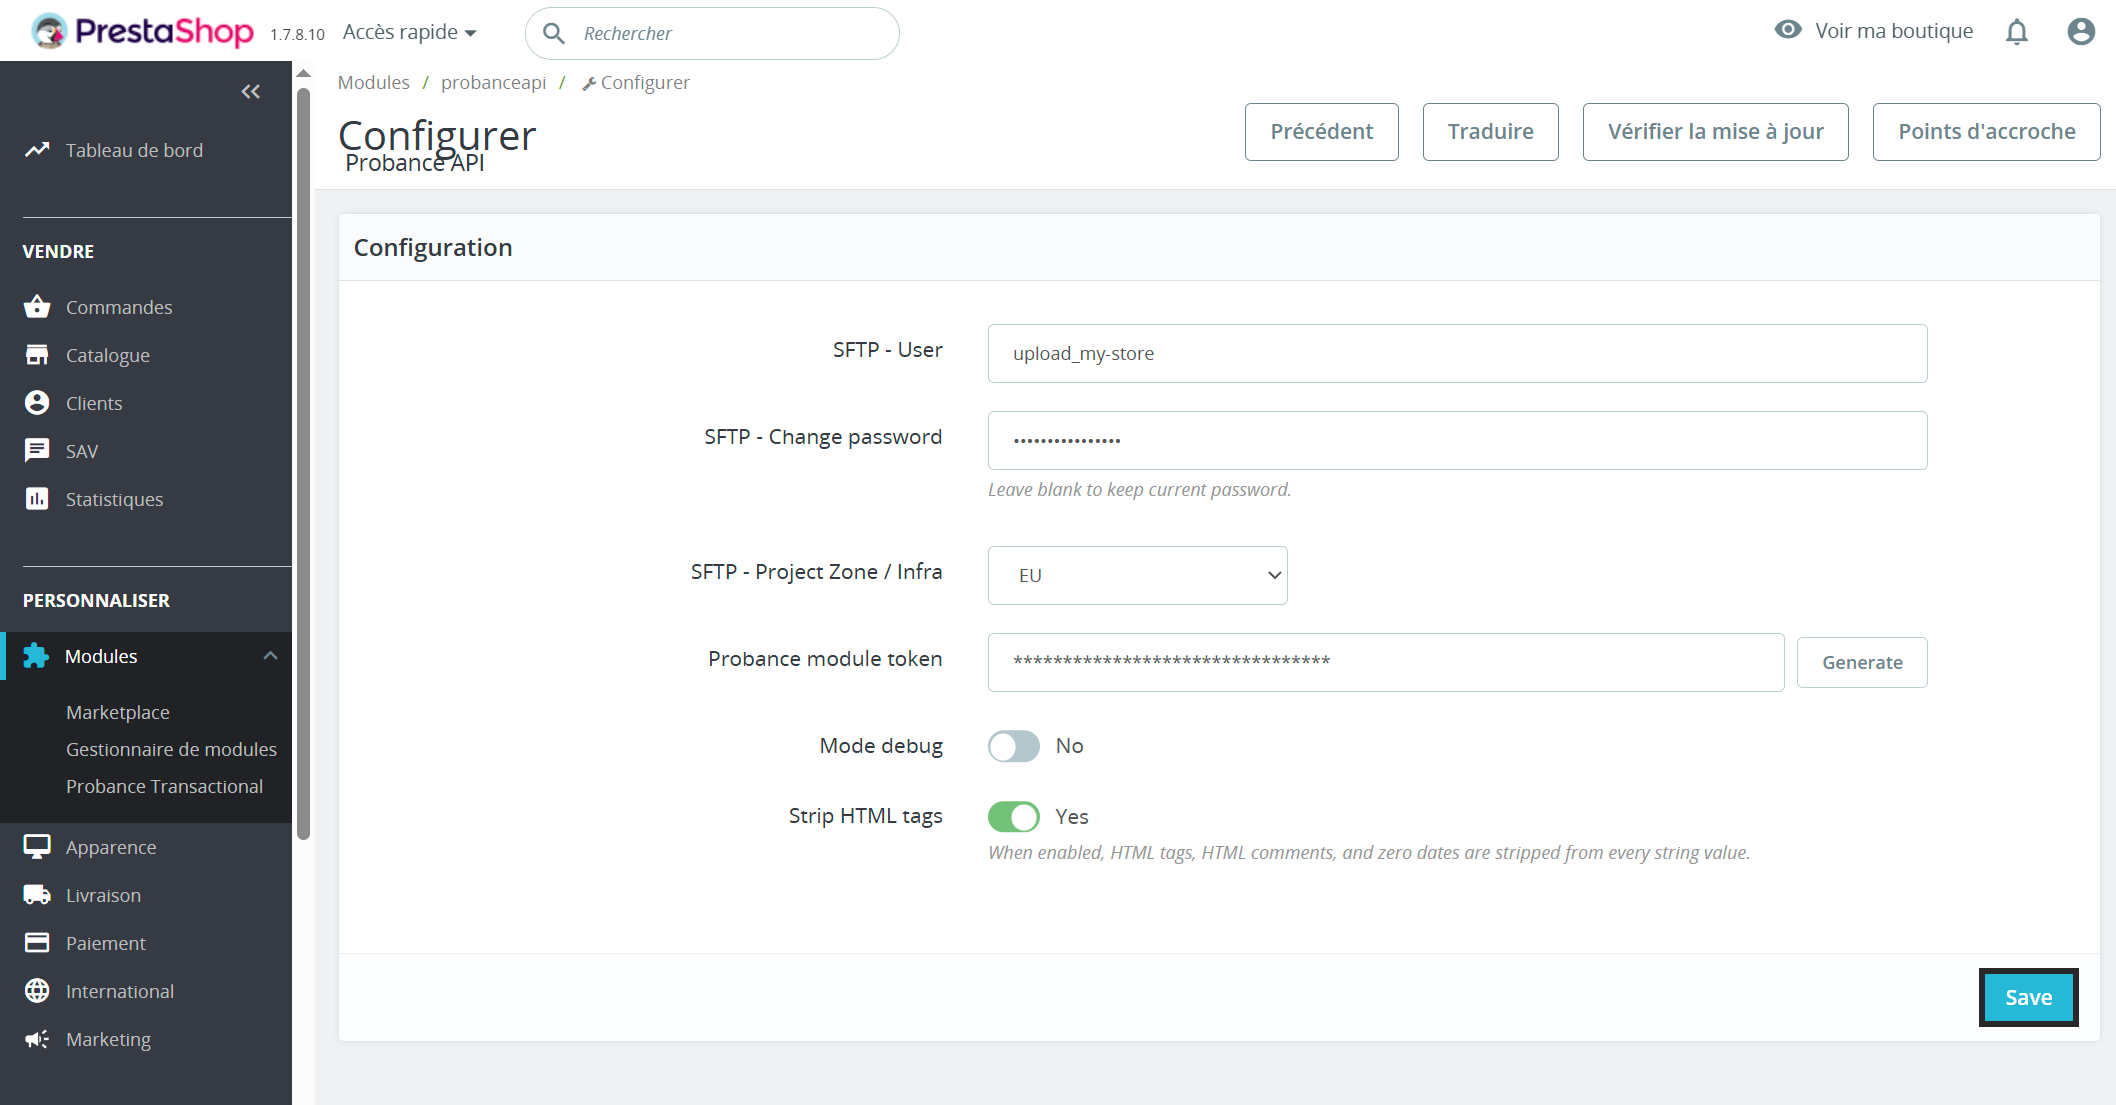Image resolution: width=2116 pixels, height=1105 pixels.
Task: Disable the Strip HTML tags switch
Action: click(1014, 817)
